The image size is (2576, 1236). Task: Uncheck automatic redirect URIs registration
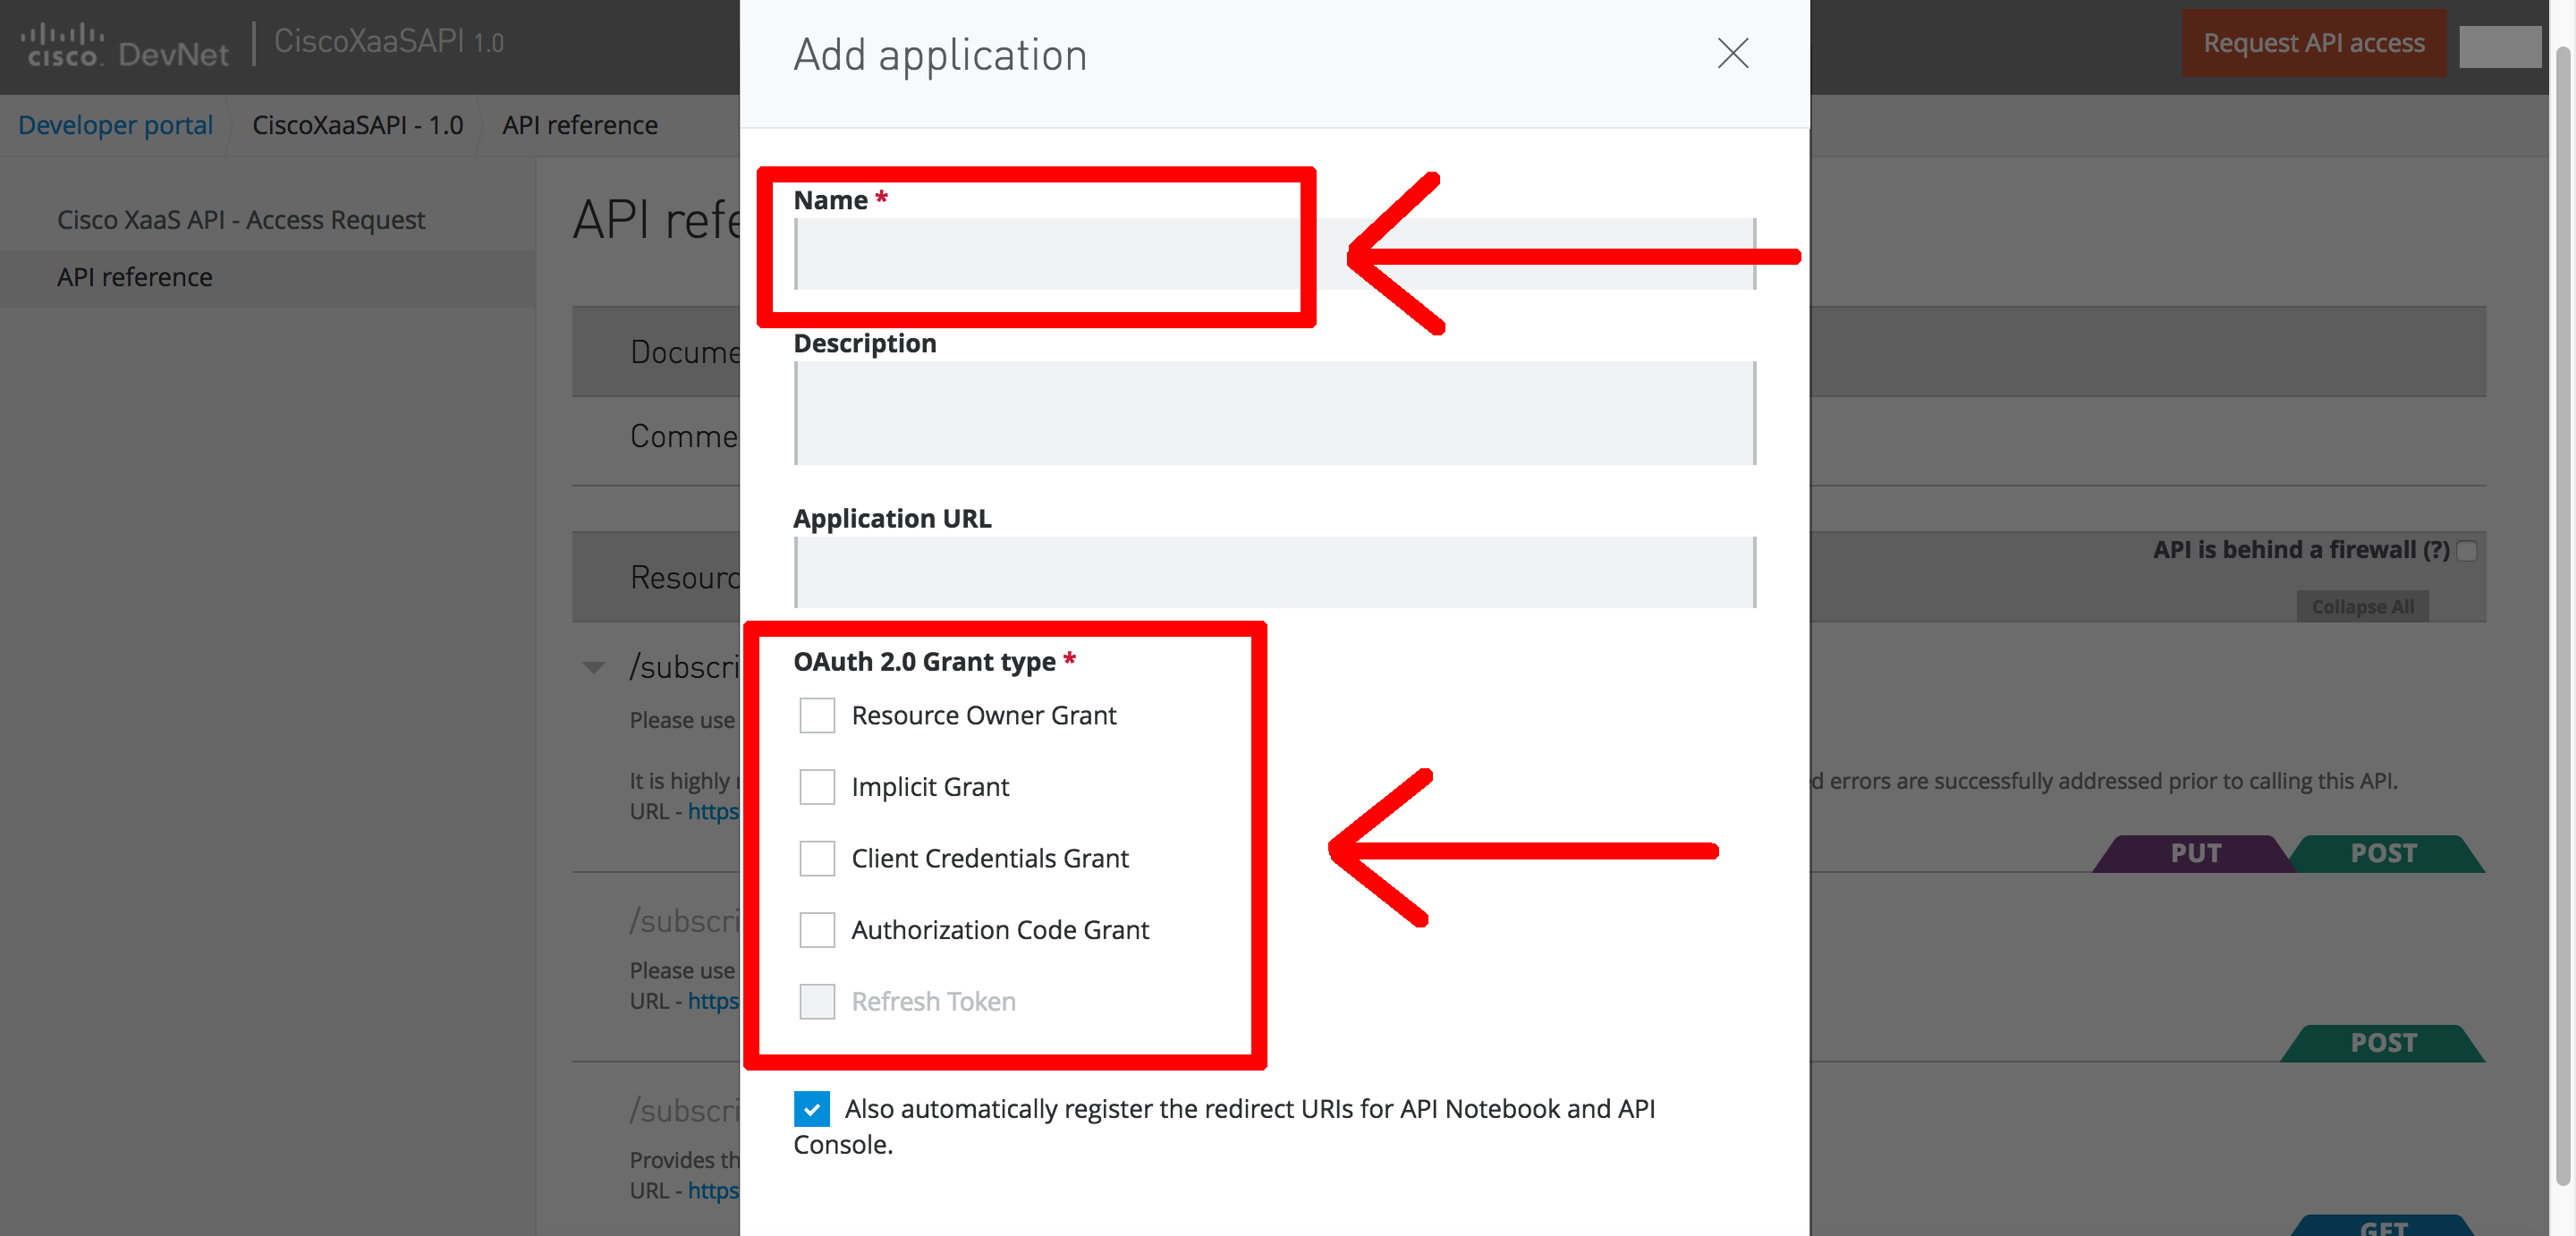(811, 1109)
